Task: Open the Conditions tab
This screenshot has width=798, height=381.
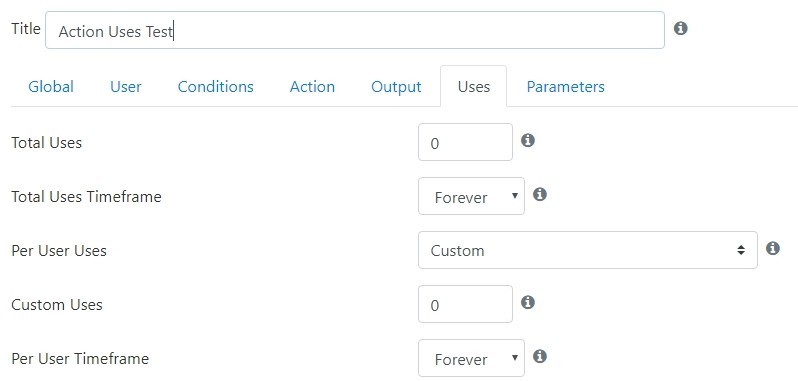Action: [215, 86]
